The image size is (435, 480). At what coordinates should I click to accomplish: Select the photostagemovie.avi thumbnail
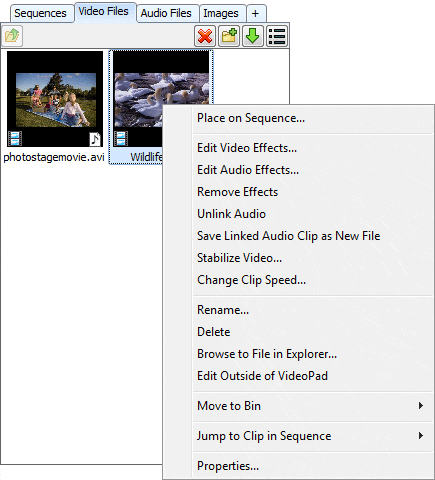[x=55, y=99]
